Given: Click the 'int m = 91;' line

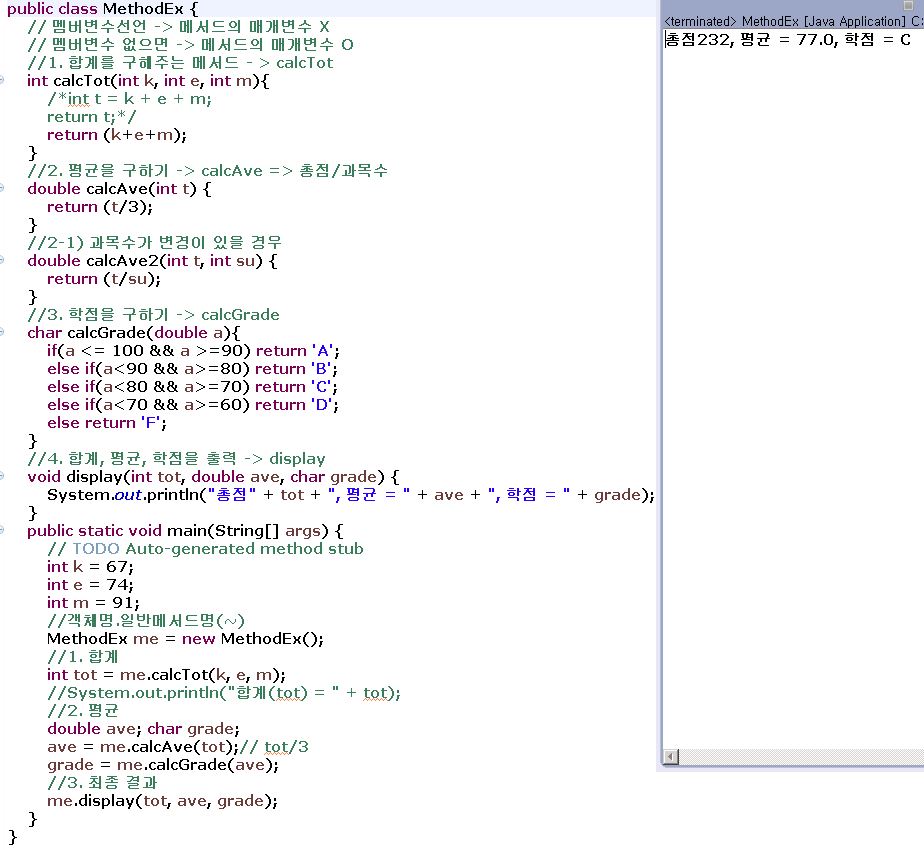Looking at the screenshot, I should 93,602.
